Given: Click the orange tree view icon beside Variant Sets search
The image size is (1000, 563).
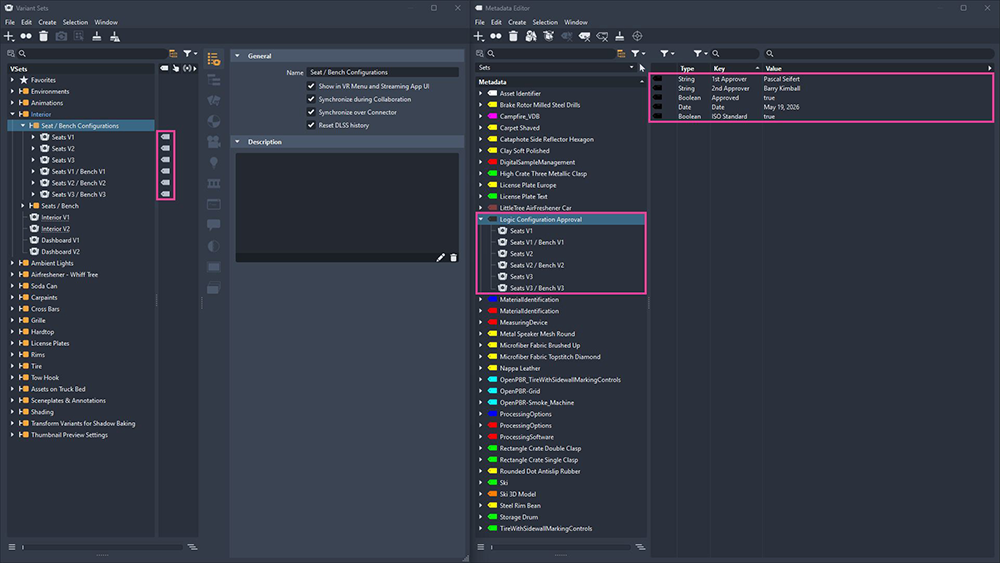Looking at the screenshot, I should click(173, 54).
